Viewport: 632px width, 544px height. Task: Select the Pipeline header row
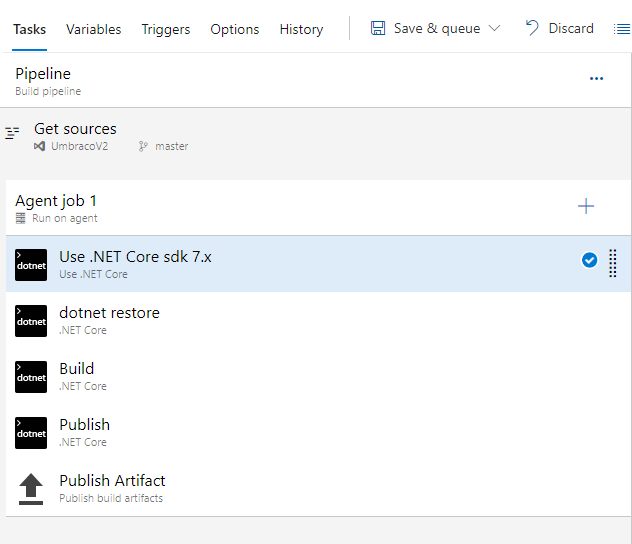click(x=250, y=80)
